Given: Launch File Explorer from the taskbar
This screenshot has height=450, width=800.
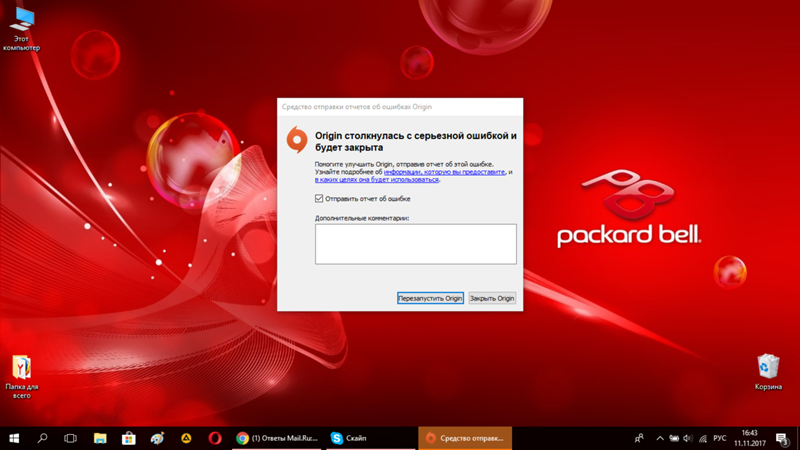Looking at the screenshot, I should [100, 438].
